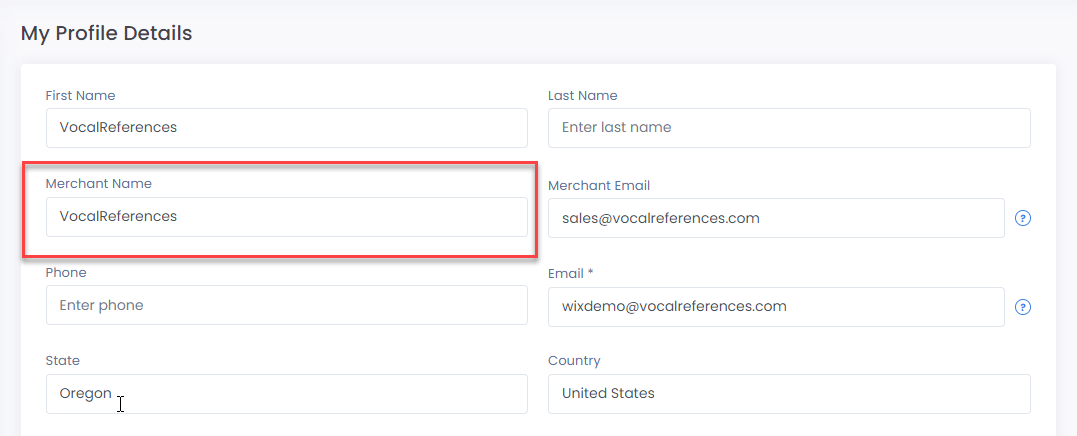Click the Phone number input field
Image resolution: width=1077 pixels, height=436 pixels.
click(287, 306)
